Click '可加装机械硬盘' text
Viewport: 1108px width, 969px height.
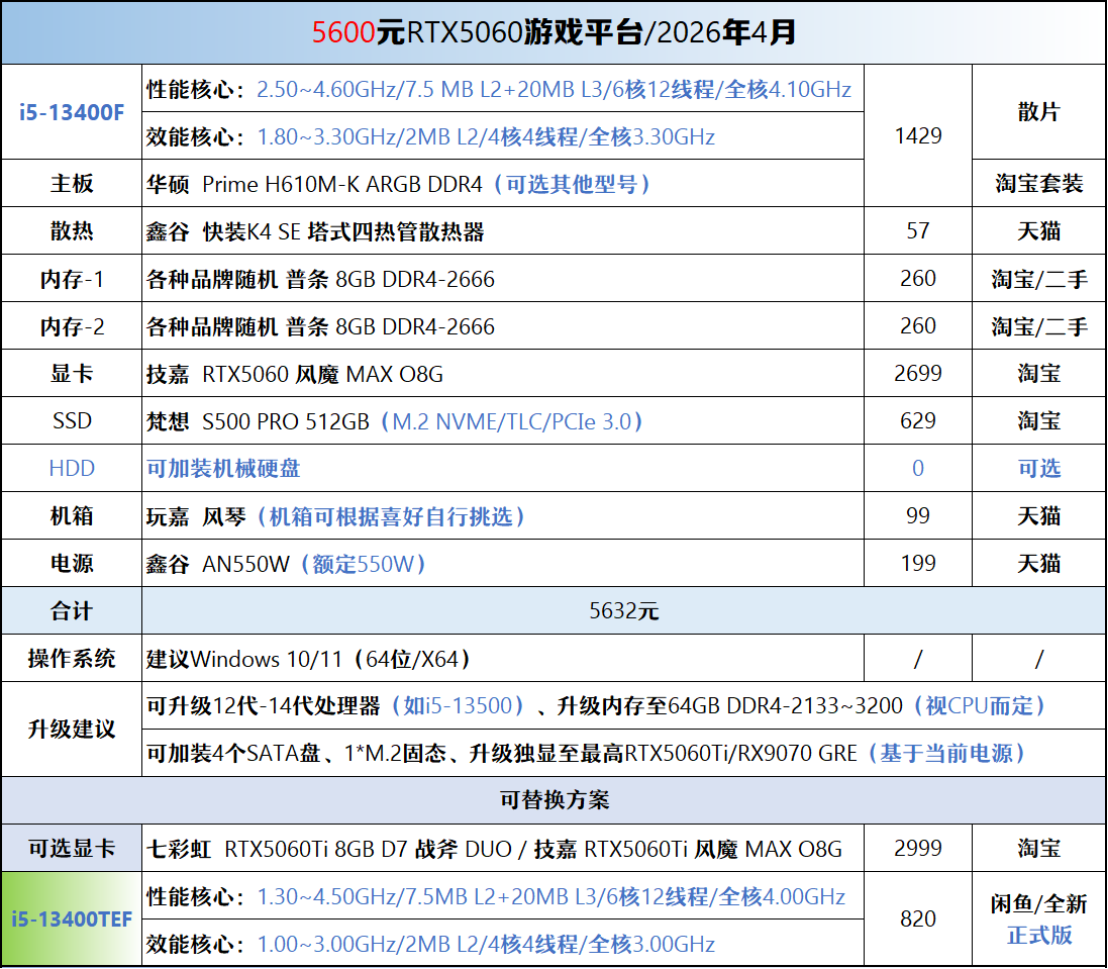click(223, 468)
